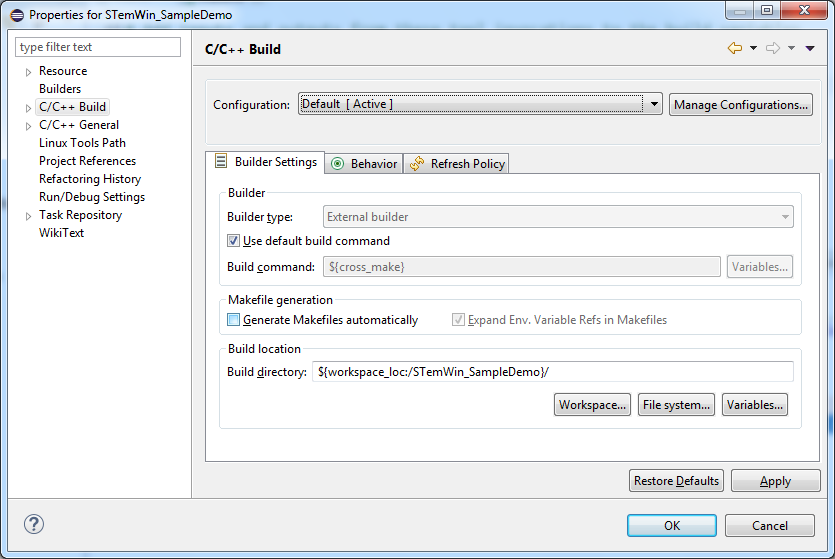Enable Generate Makefiles automatically
835x559 pixels.
[x=233, y=319]
